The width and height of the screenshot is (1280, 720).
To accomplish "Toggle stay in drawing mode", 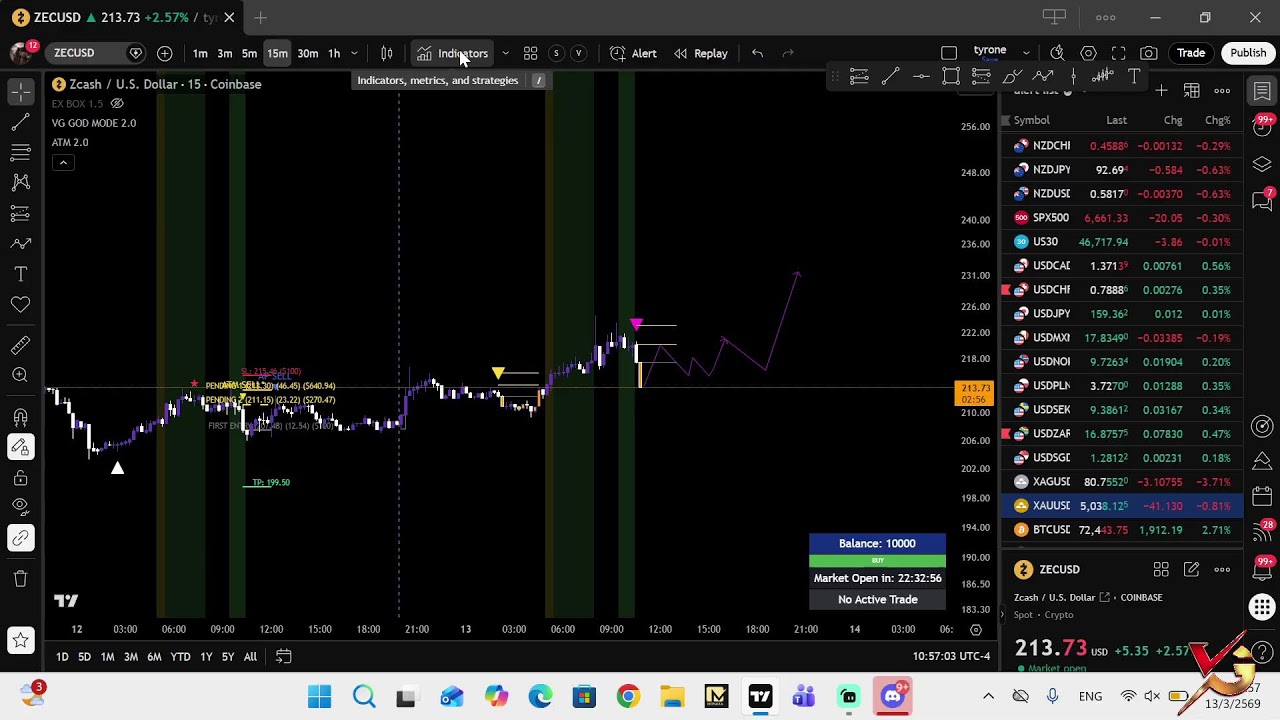I will (20, 447).
